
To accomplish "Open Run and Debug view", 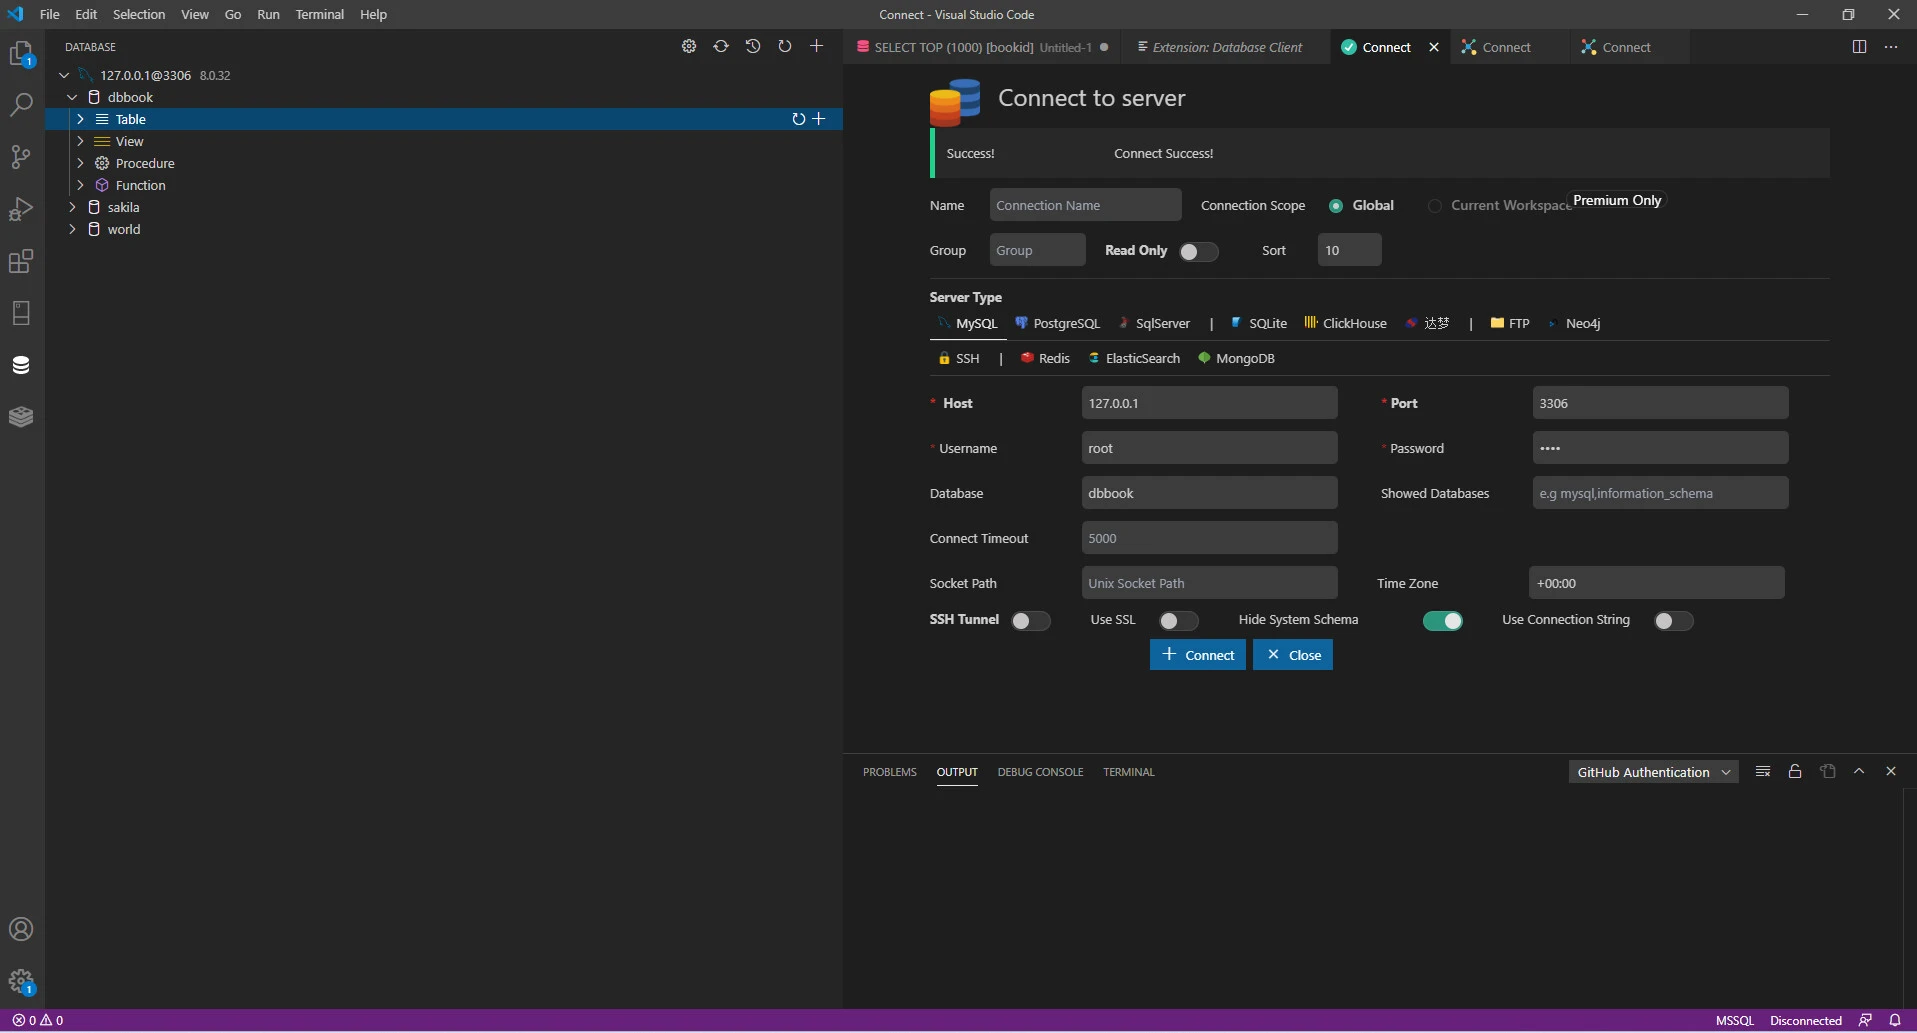I will pyautogui.click(x=21, y=209).
